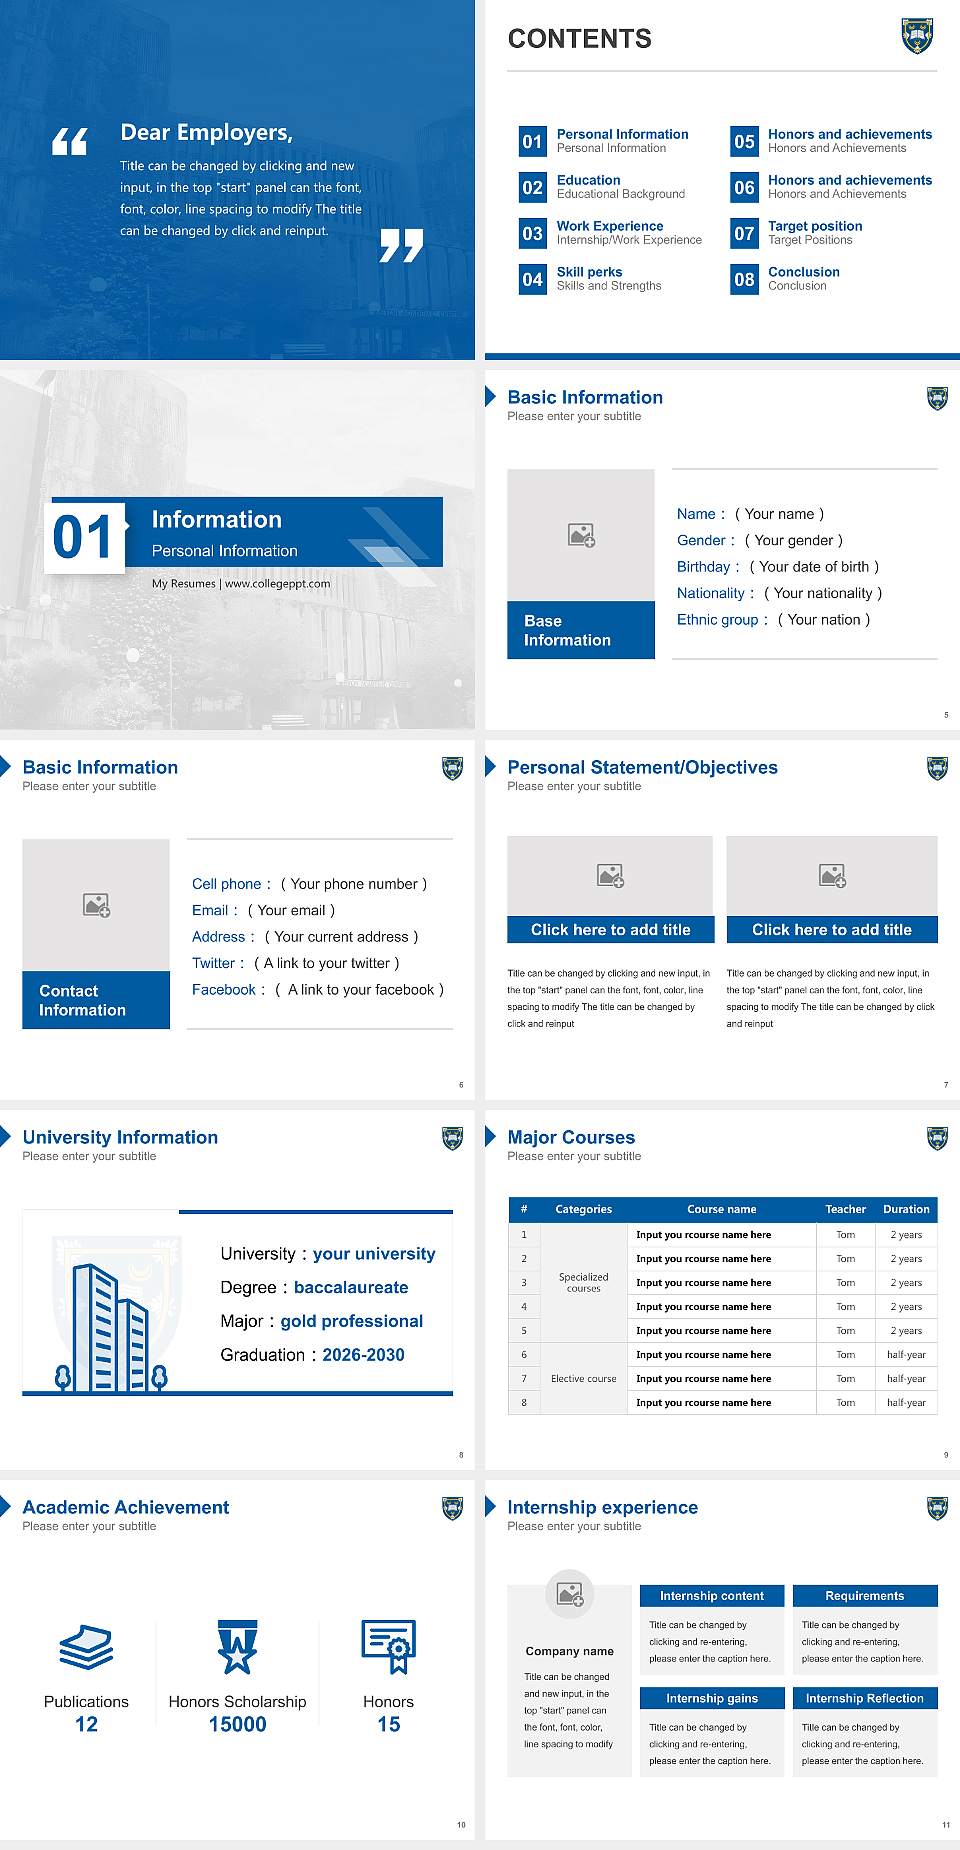Select the 01 number box in Contents
This screenshot has width=960, height=1850.
(532, 141)
